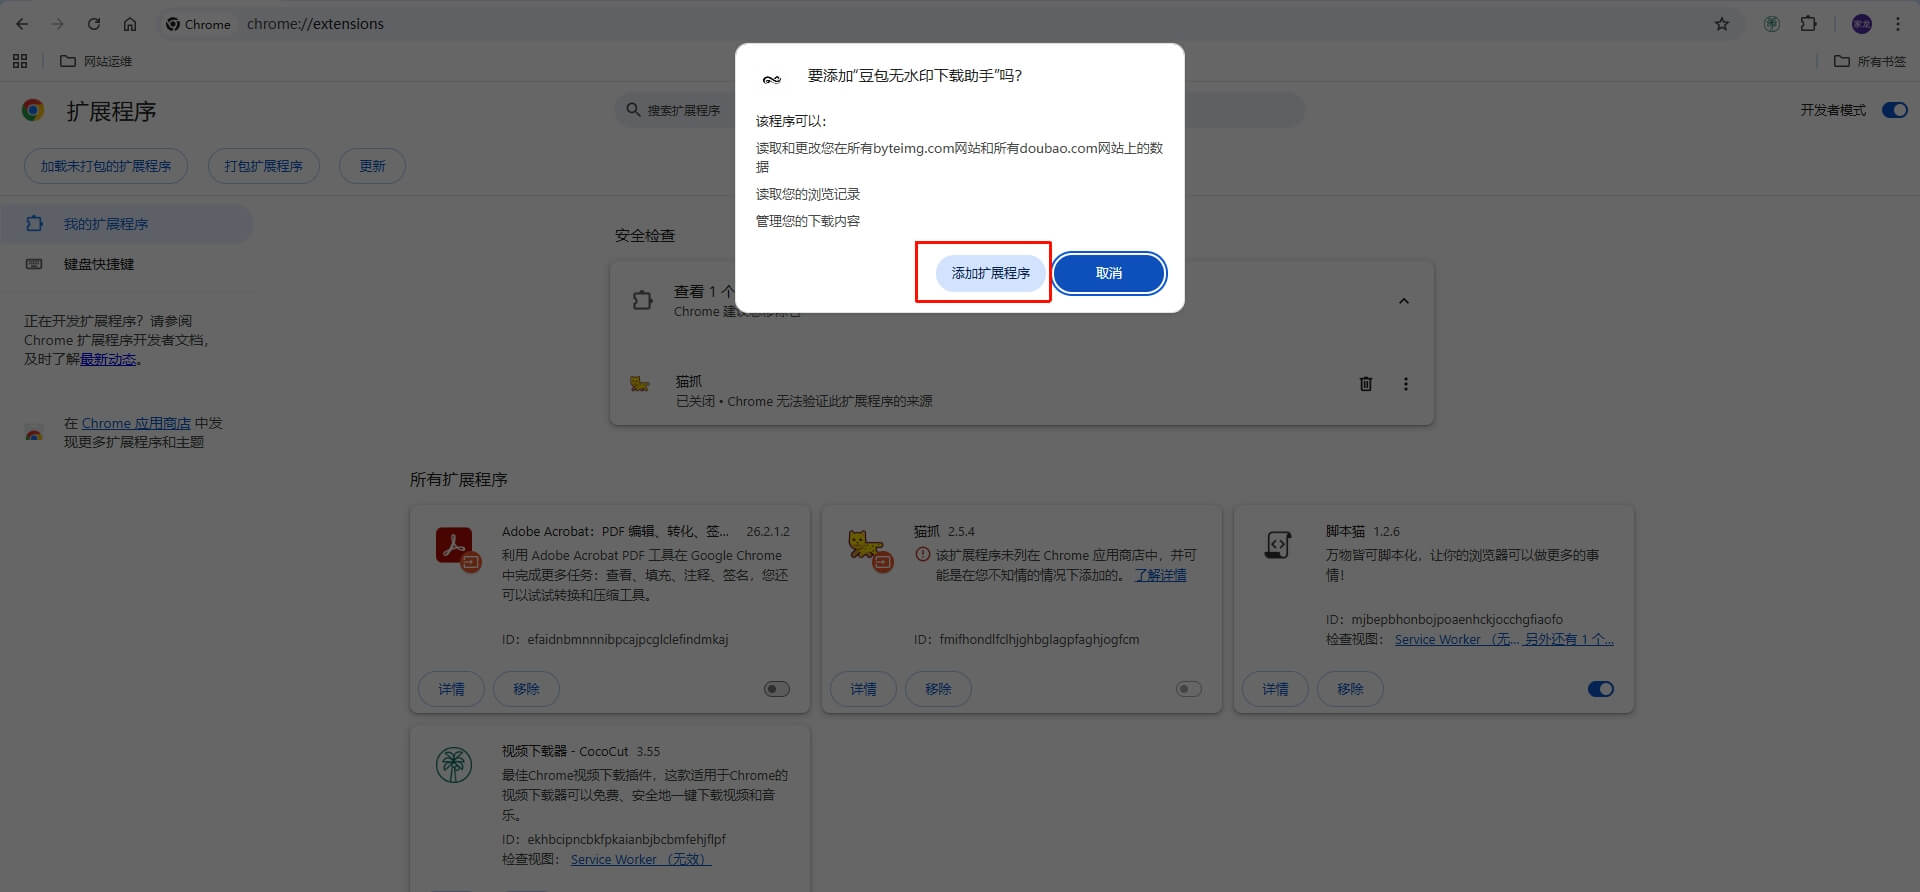Open the Chrome 应用商店 link
This screenshot has height=892, width=1920.
point(136,423)
